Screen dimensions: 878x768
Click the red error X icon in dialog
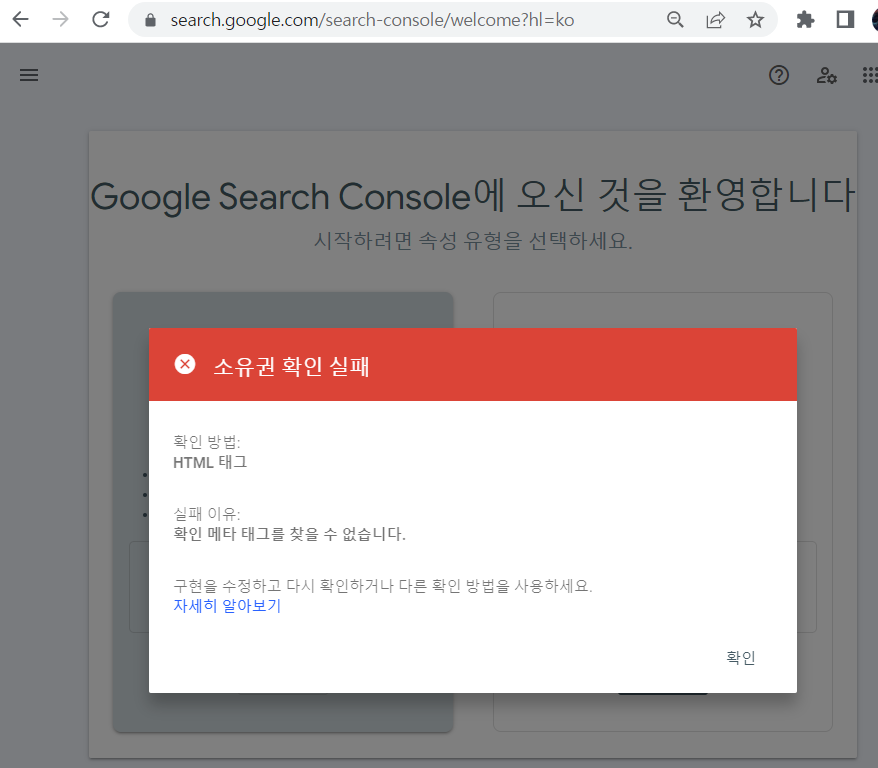tap(185, 364)
